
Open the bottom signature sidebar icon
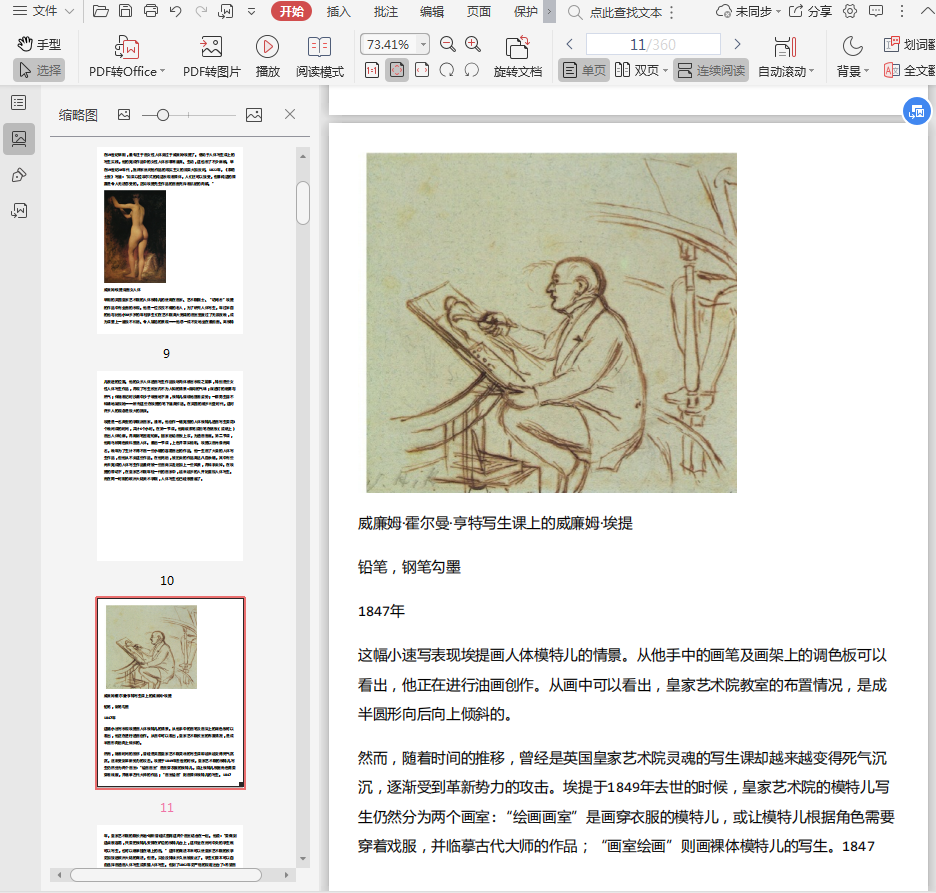click(19, 210)
